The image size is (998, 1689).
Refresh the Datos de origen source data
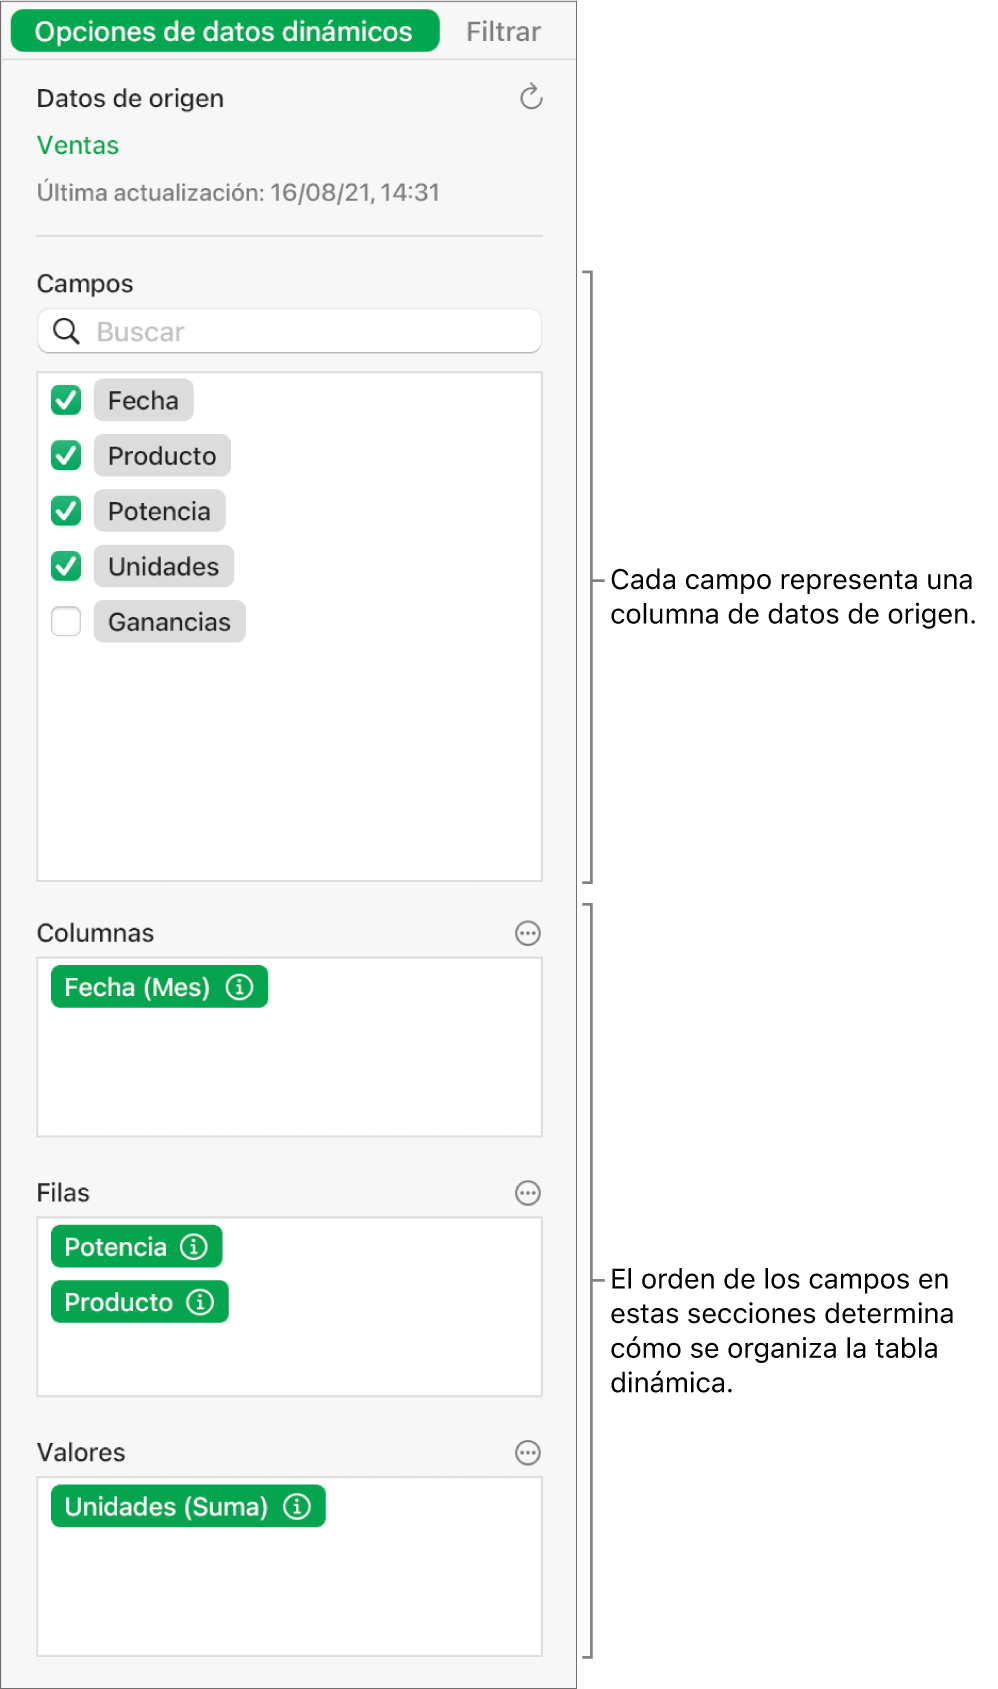530,97
